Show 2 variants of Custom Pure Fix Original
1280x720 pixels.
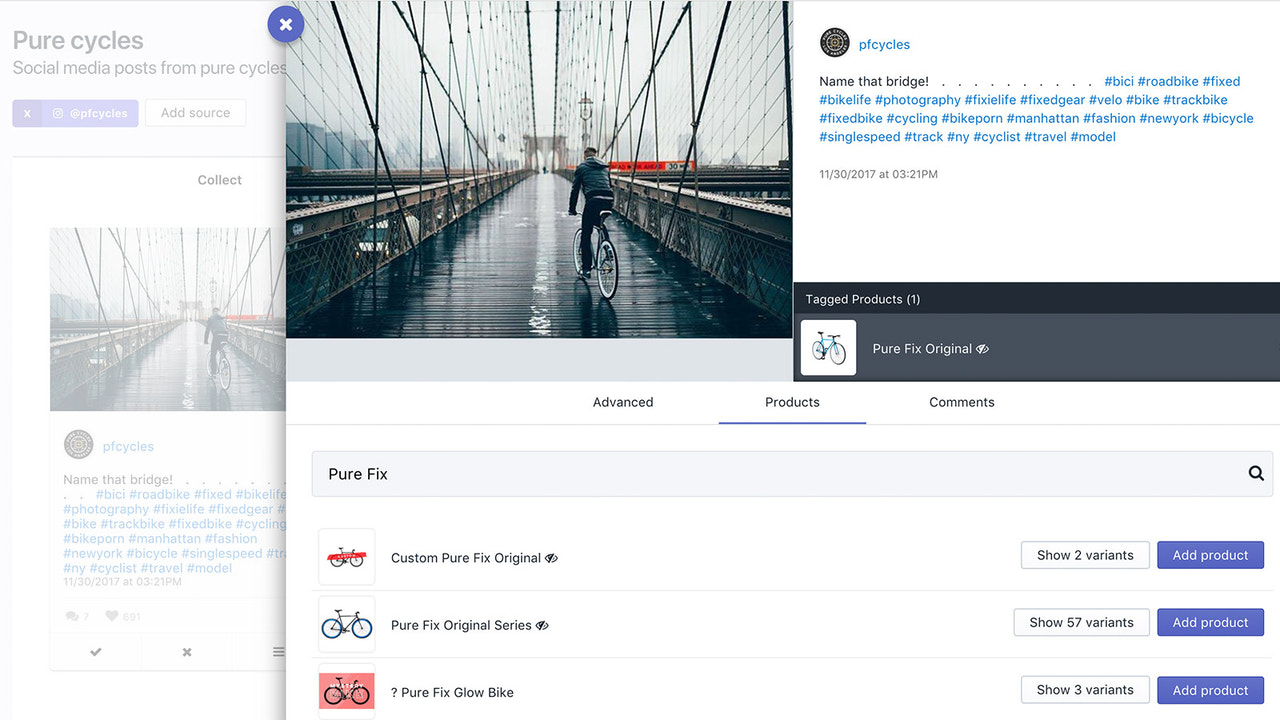pos(1085,555)
